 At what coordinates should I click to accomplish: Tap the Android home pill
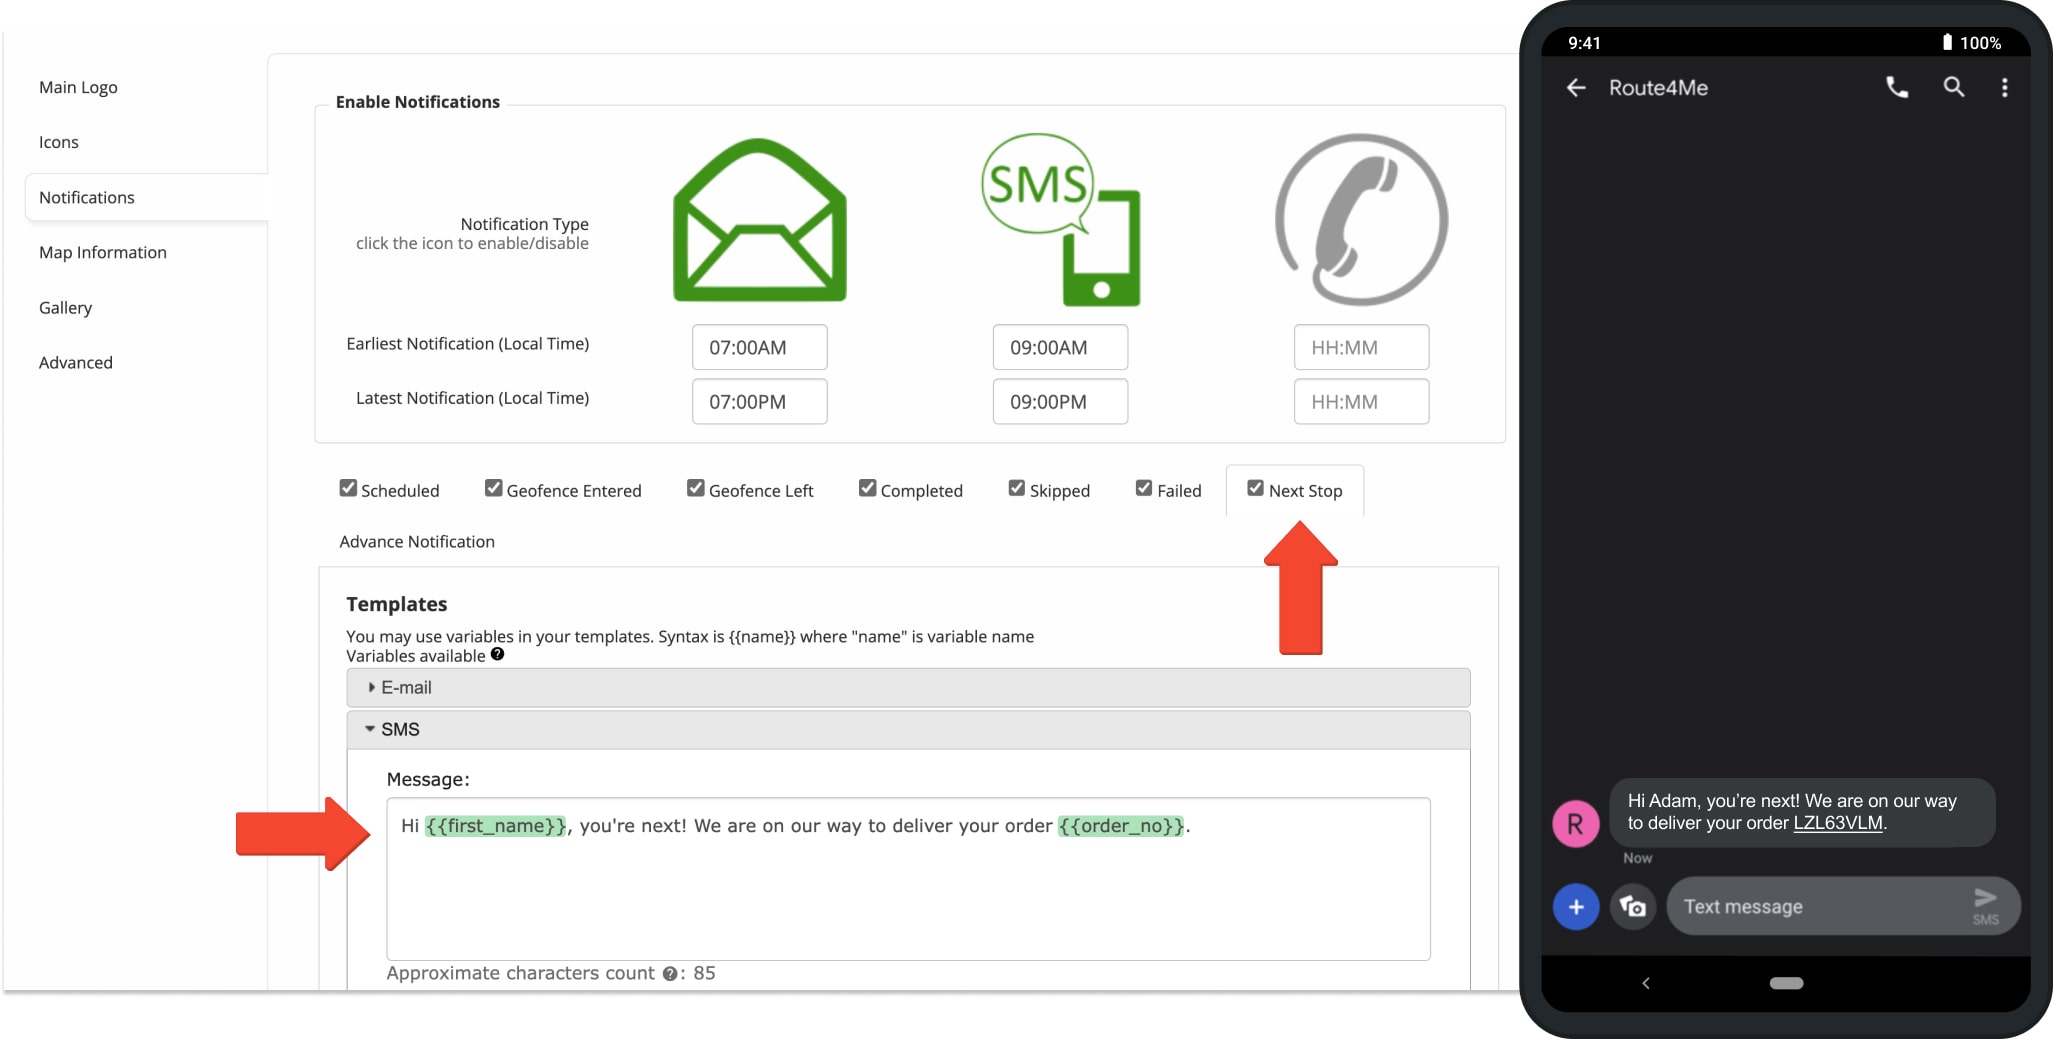point(1786,983)
